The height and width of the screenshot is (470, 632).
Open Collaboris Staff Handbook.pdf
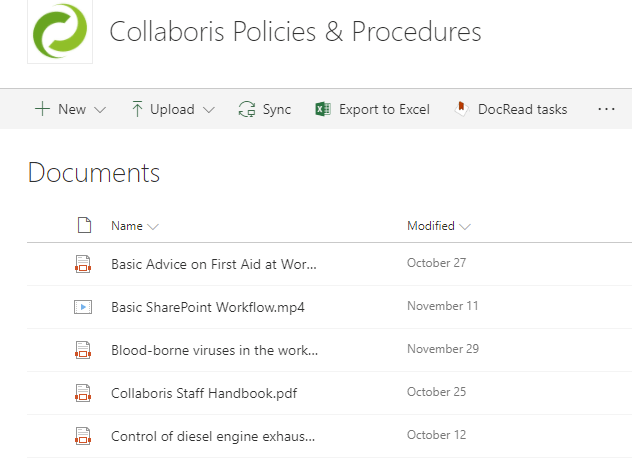(x=204, y=393)
